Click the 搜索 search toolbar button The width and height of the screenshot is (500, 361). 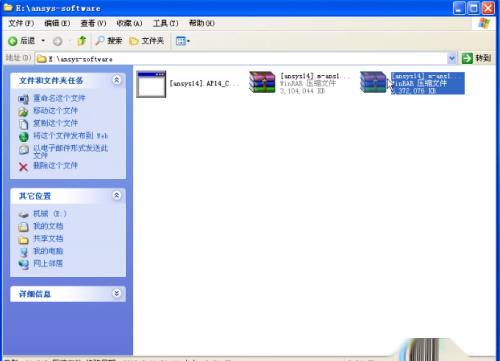click(109, 41)
